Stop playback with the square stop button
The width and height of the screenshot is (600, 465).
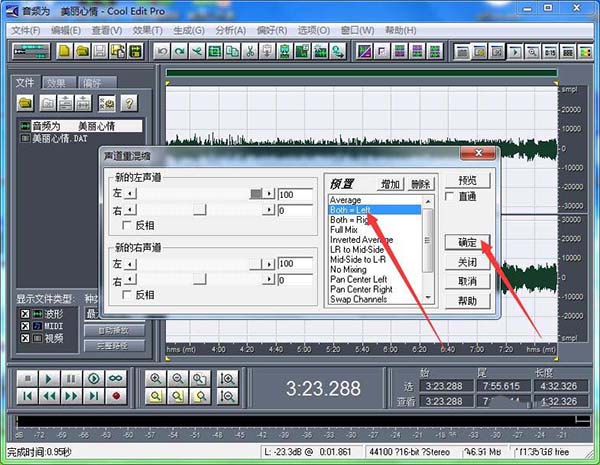(x=28, y=379)
